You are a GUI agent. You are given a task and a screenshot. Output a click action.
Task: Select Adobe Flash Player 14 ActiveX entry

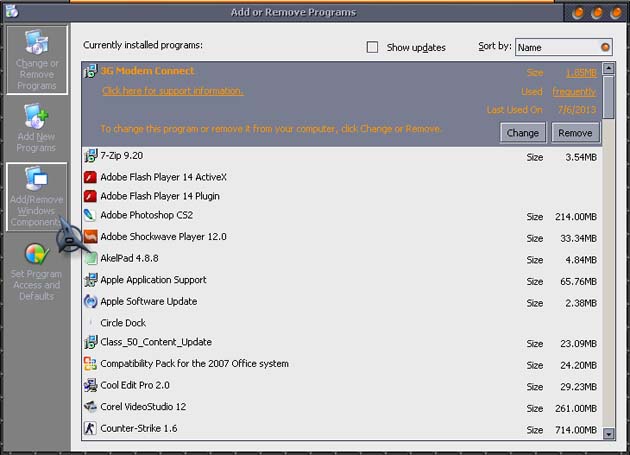(x=342, y=177)
